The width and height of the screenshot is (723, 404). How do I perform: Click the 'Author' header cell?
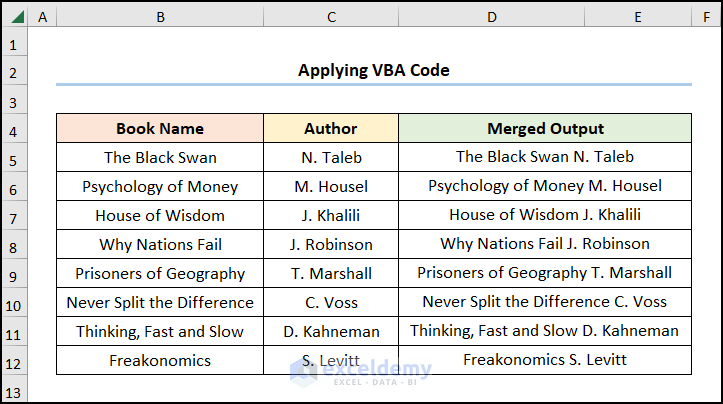click(331, 129)
